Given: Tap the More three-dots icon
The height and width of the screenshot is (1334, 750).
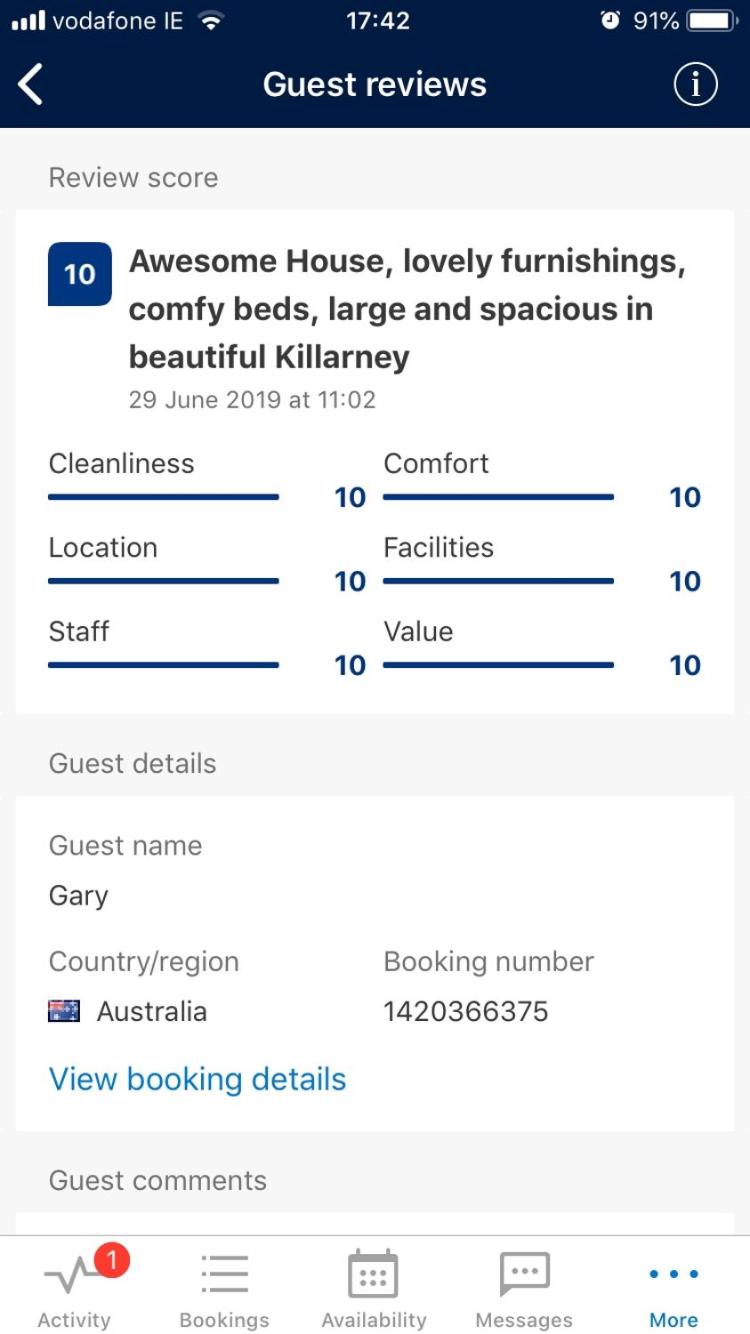Looking at the screenshot, I should [673, 1275].
